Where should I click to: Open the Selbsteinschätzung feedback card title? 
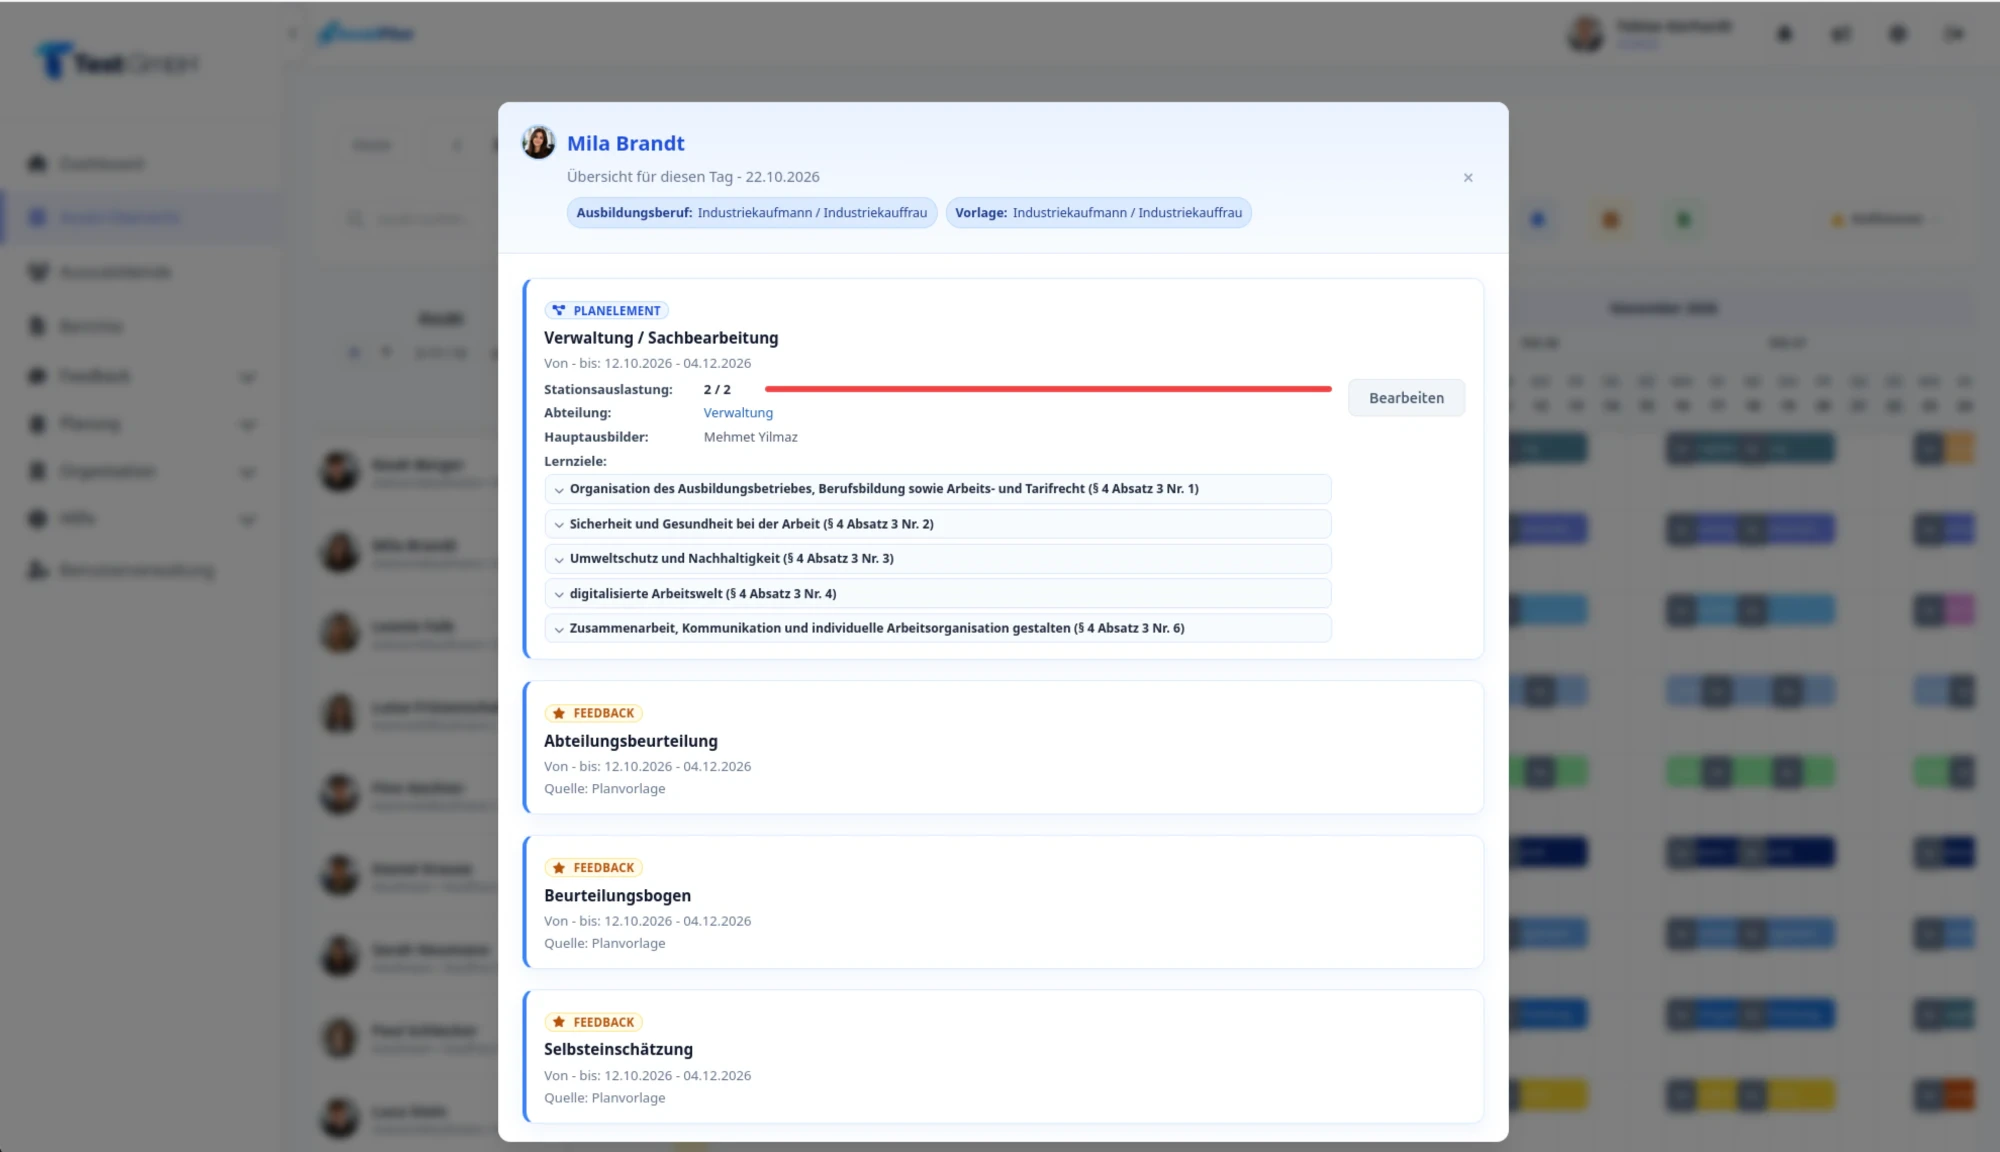(618, 1050)
